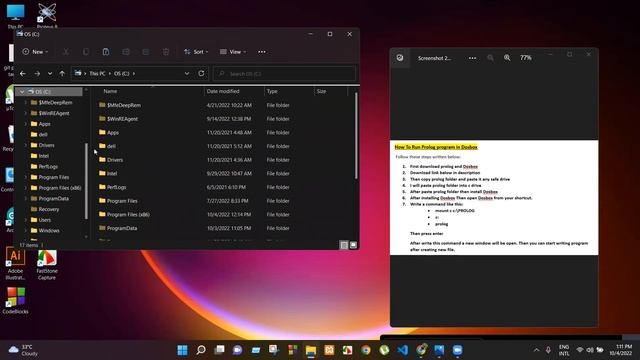The image size is (640, 360).
Task: Expand the $WinREAgent tree folder
Action: [x=26, y=113]
